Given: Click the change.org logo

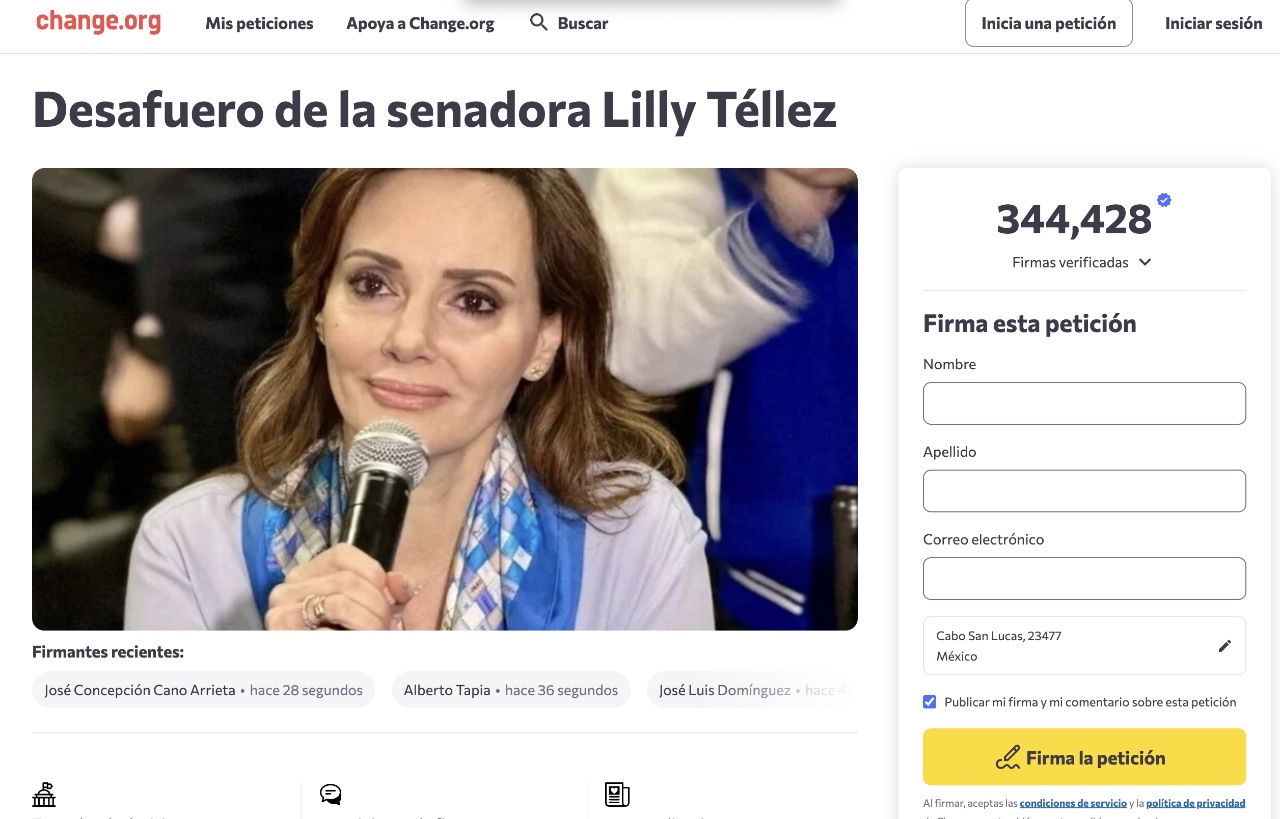Looking at the screenshot, I should (98, 22).
